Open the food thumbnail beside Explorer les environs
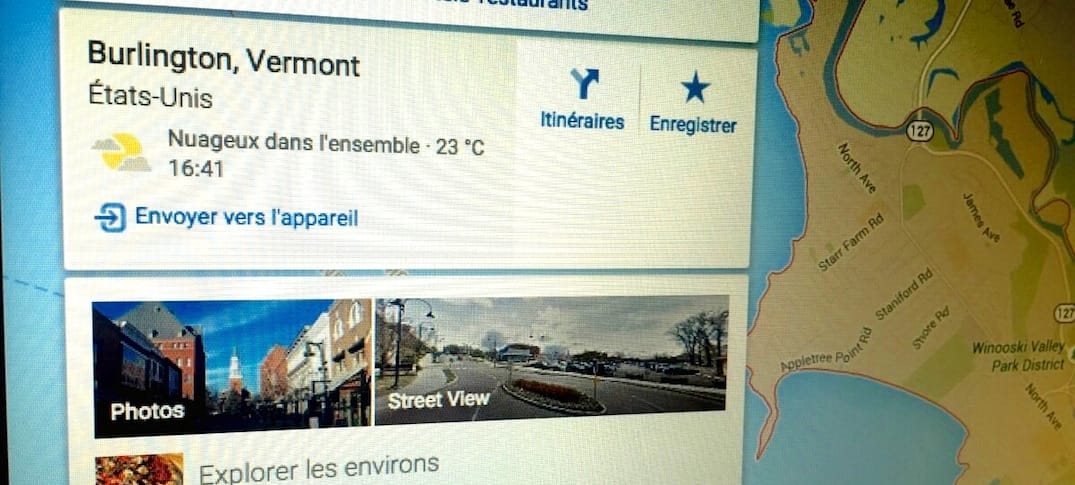This screenshot has width=1075, height=485. (x=139, y=469)
